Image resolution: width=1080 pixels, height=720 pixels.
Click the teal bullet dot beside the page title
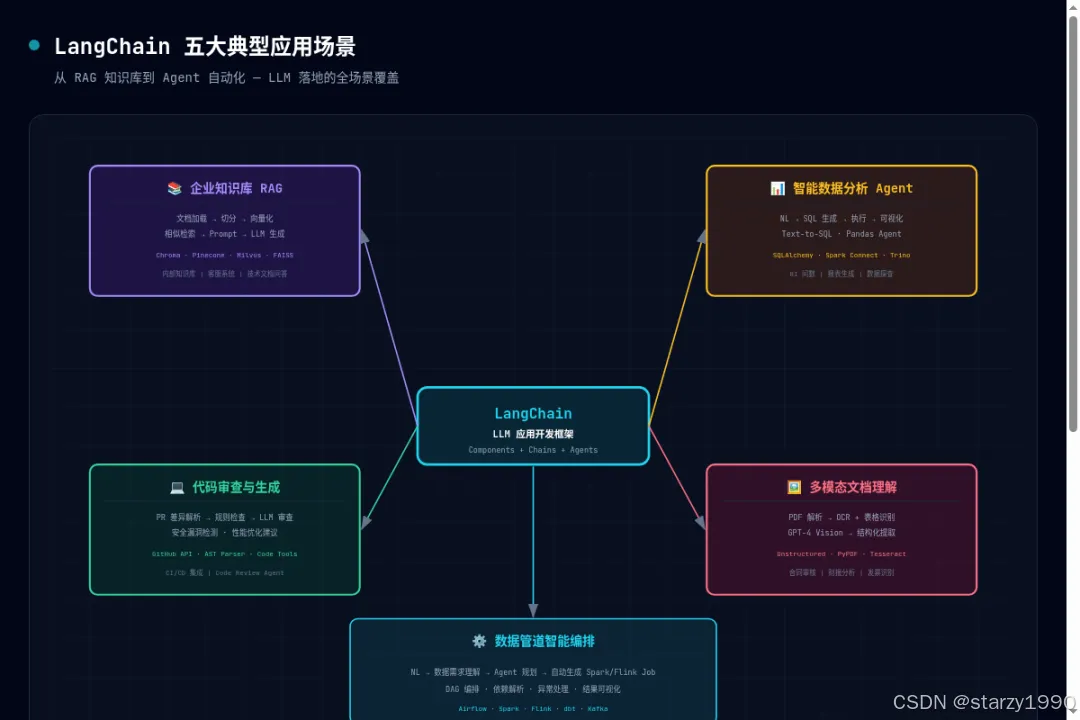click(x=34, y=45)
